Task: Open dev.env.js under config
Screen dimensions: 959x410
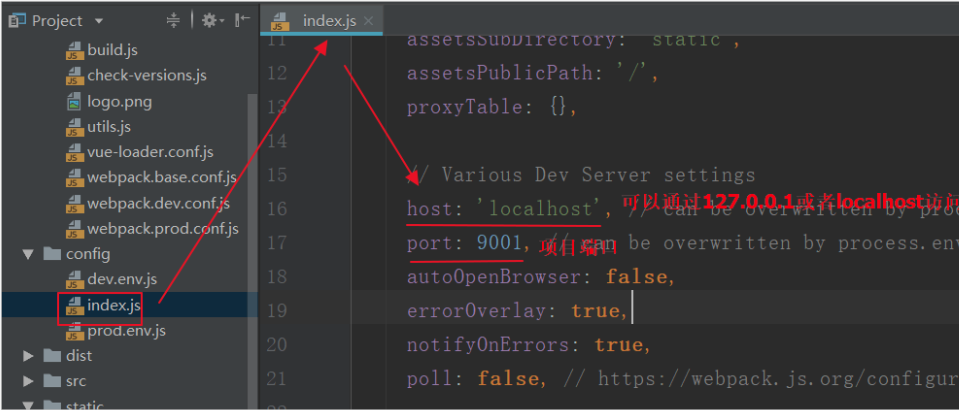Action: pyautogui.click(x=122, y=279)
